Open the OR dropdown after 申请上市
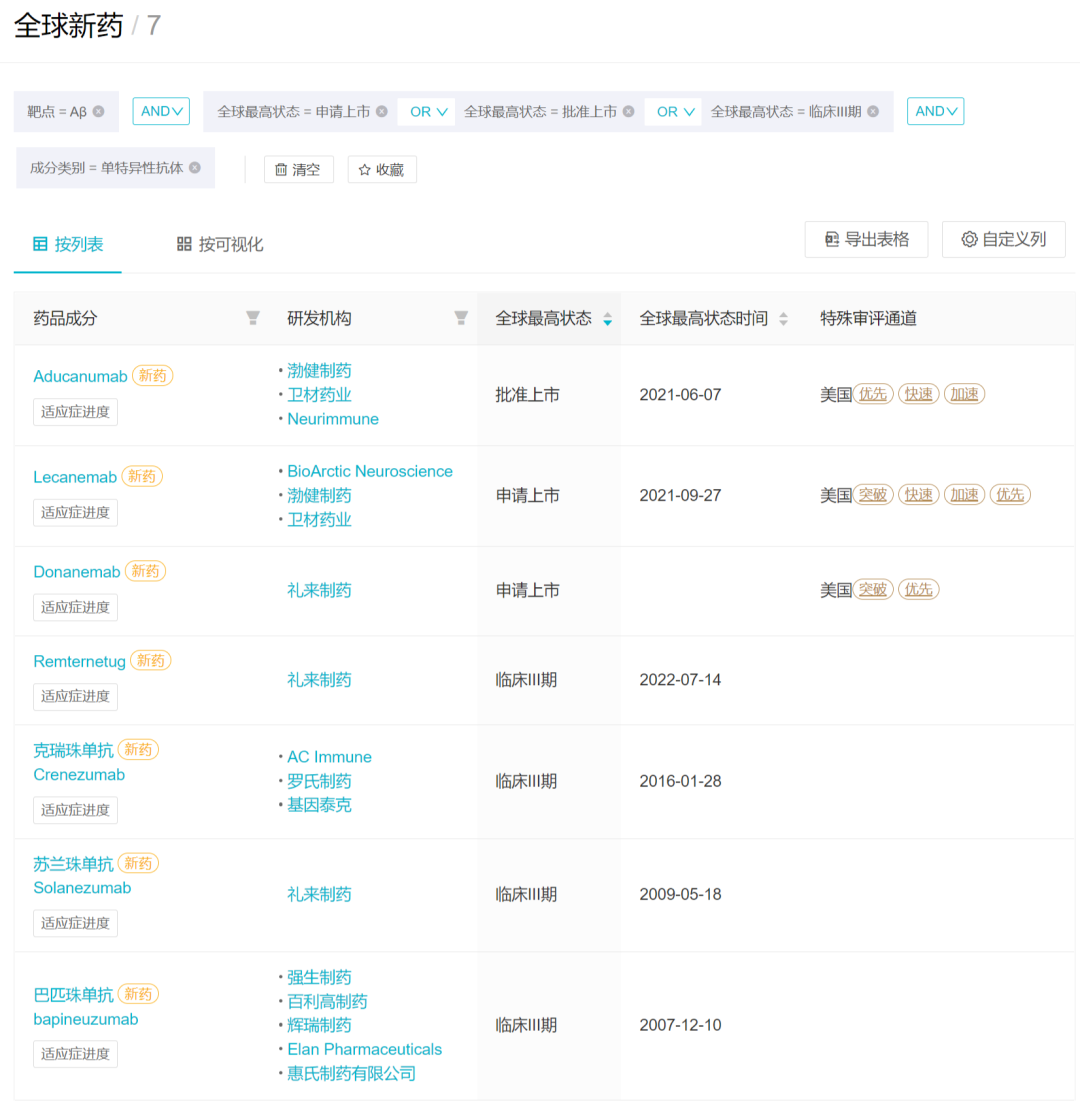 point(427,112)
